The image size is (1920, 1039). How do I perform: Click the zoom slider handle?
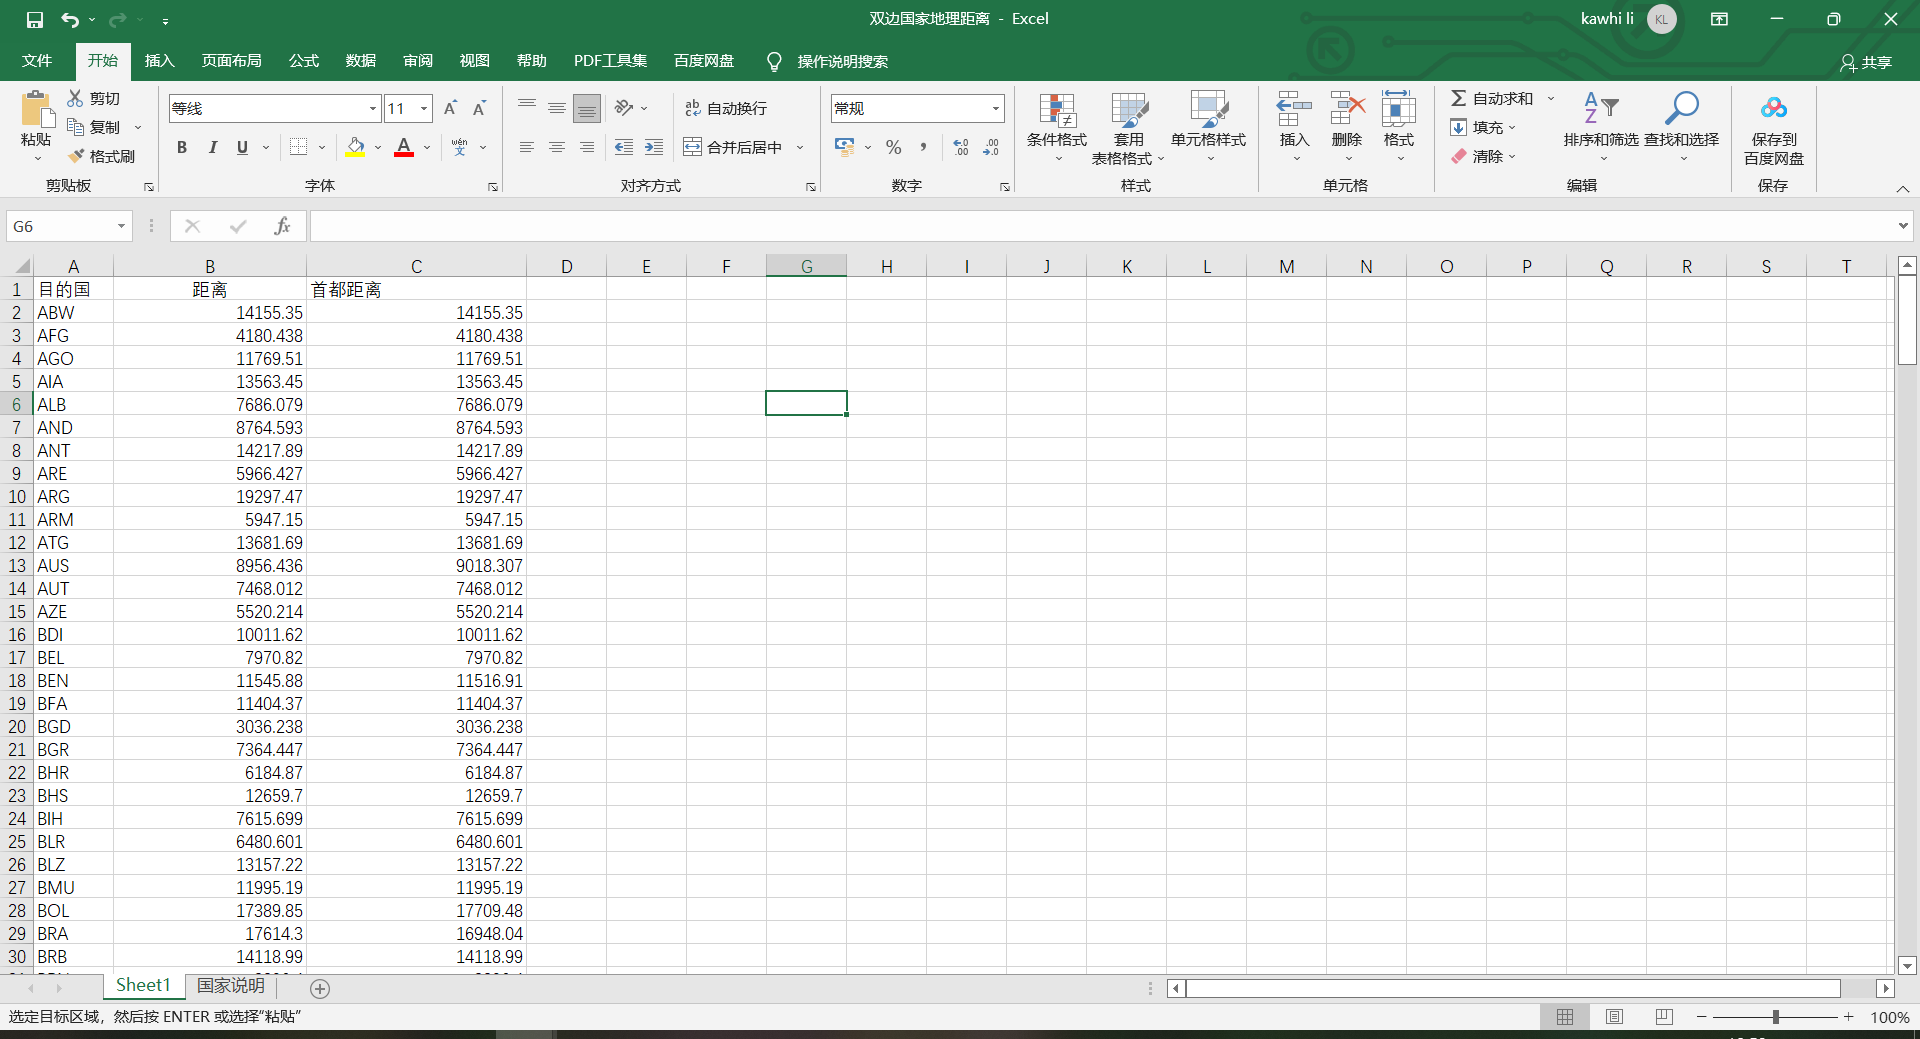pyautogui.click(x=1775, y=1016)
